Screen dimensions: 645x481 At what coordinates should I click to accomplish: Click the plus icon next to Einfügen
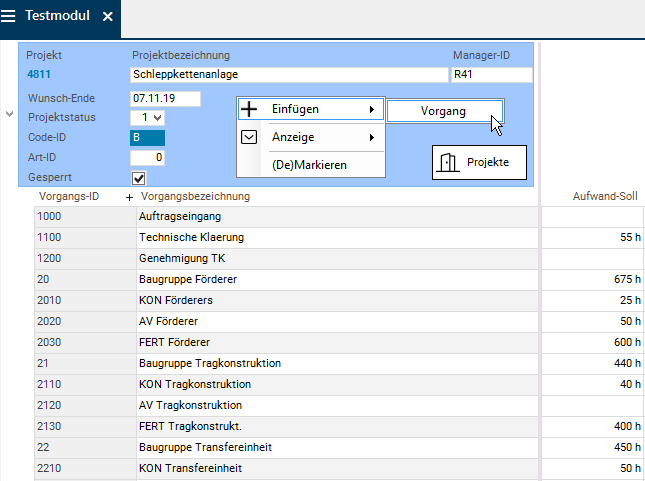pos(249,109)
